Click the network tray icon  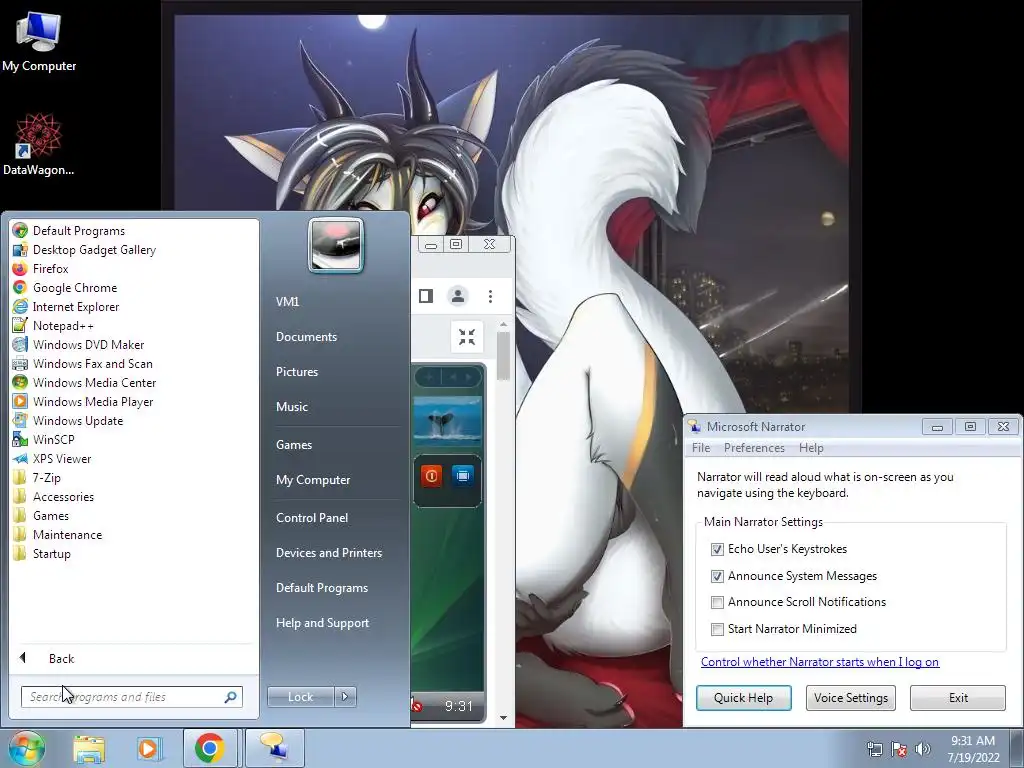(874, 749)
